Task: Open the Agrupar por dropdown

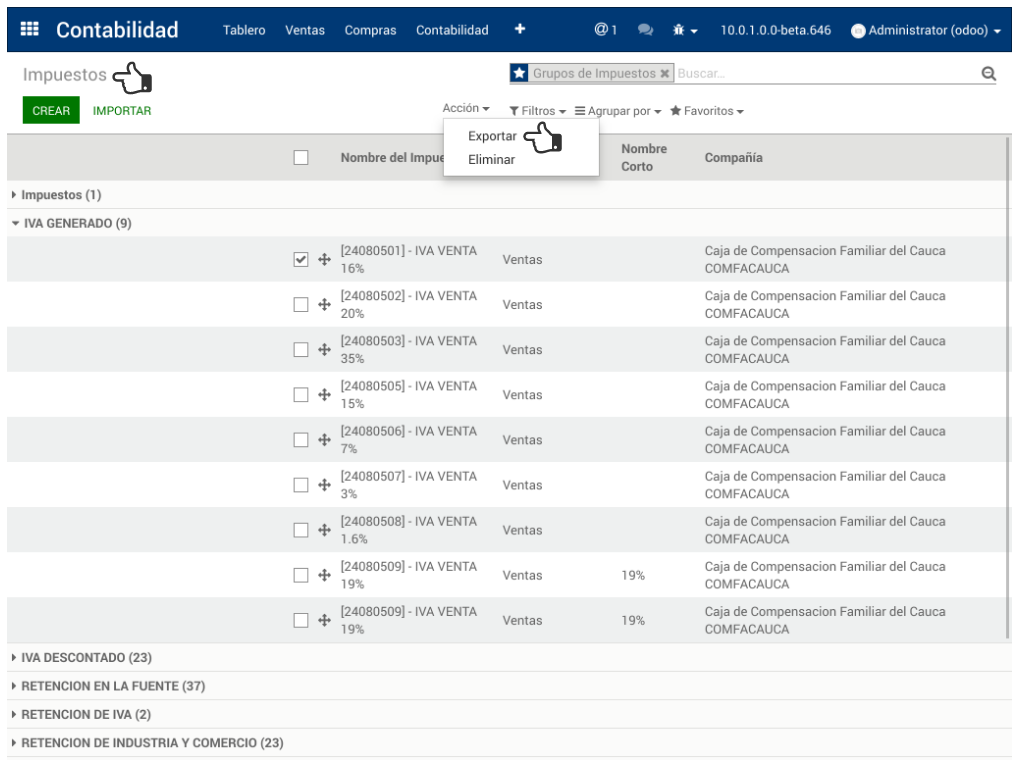Action: point(618,111)
